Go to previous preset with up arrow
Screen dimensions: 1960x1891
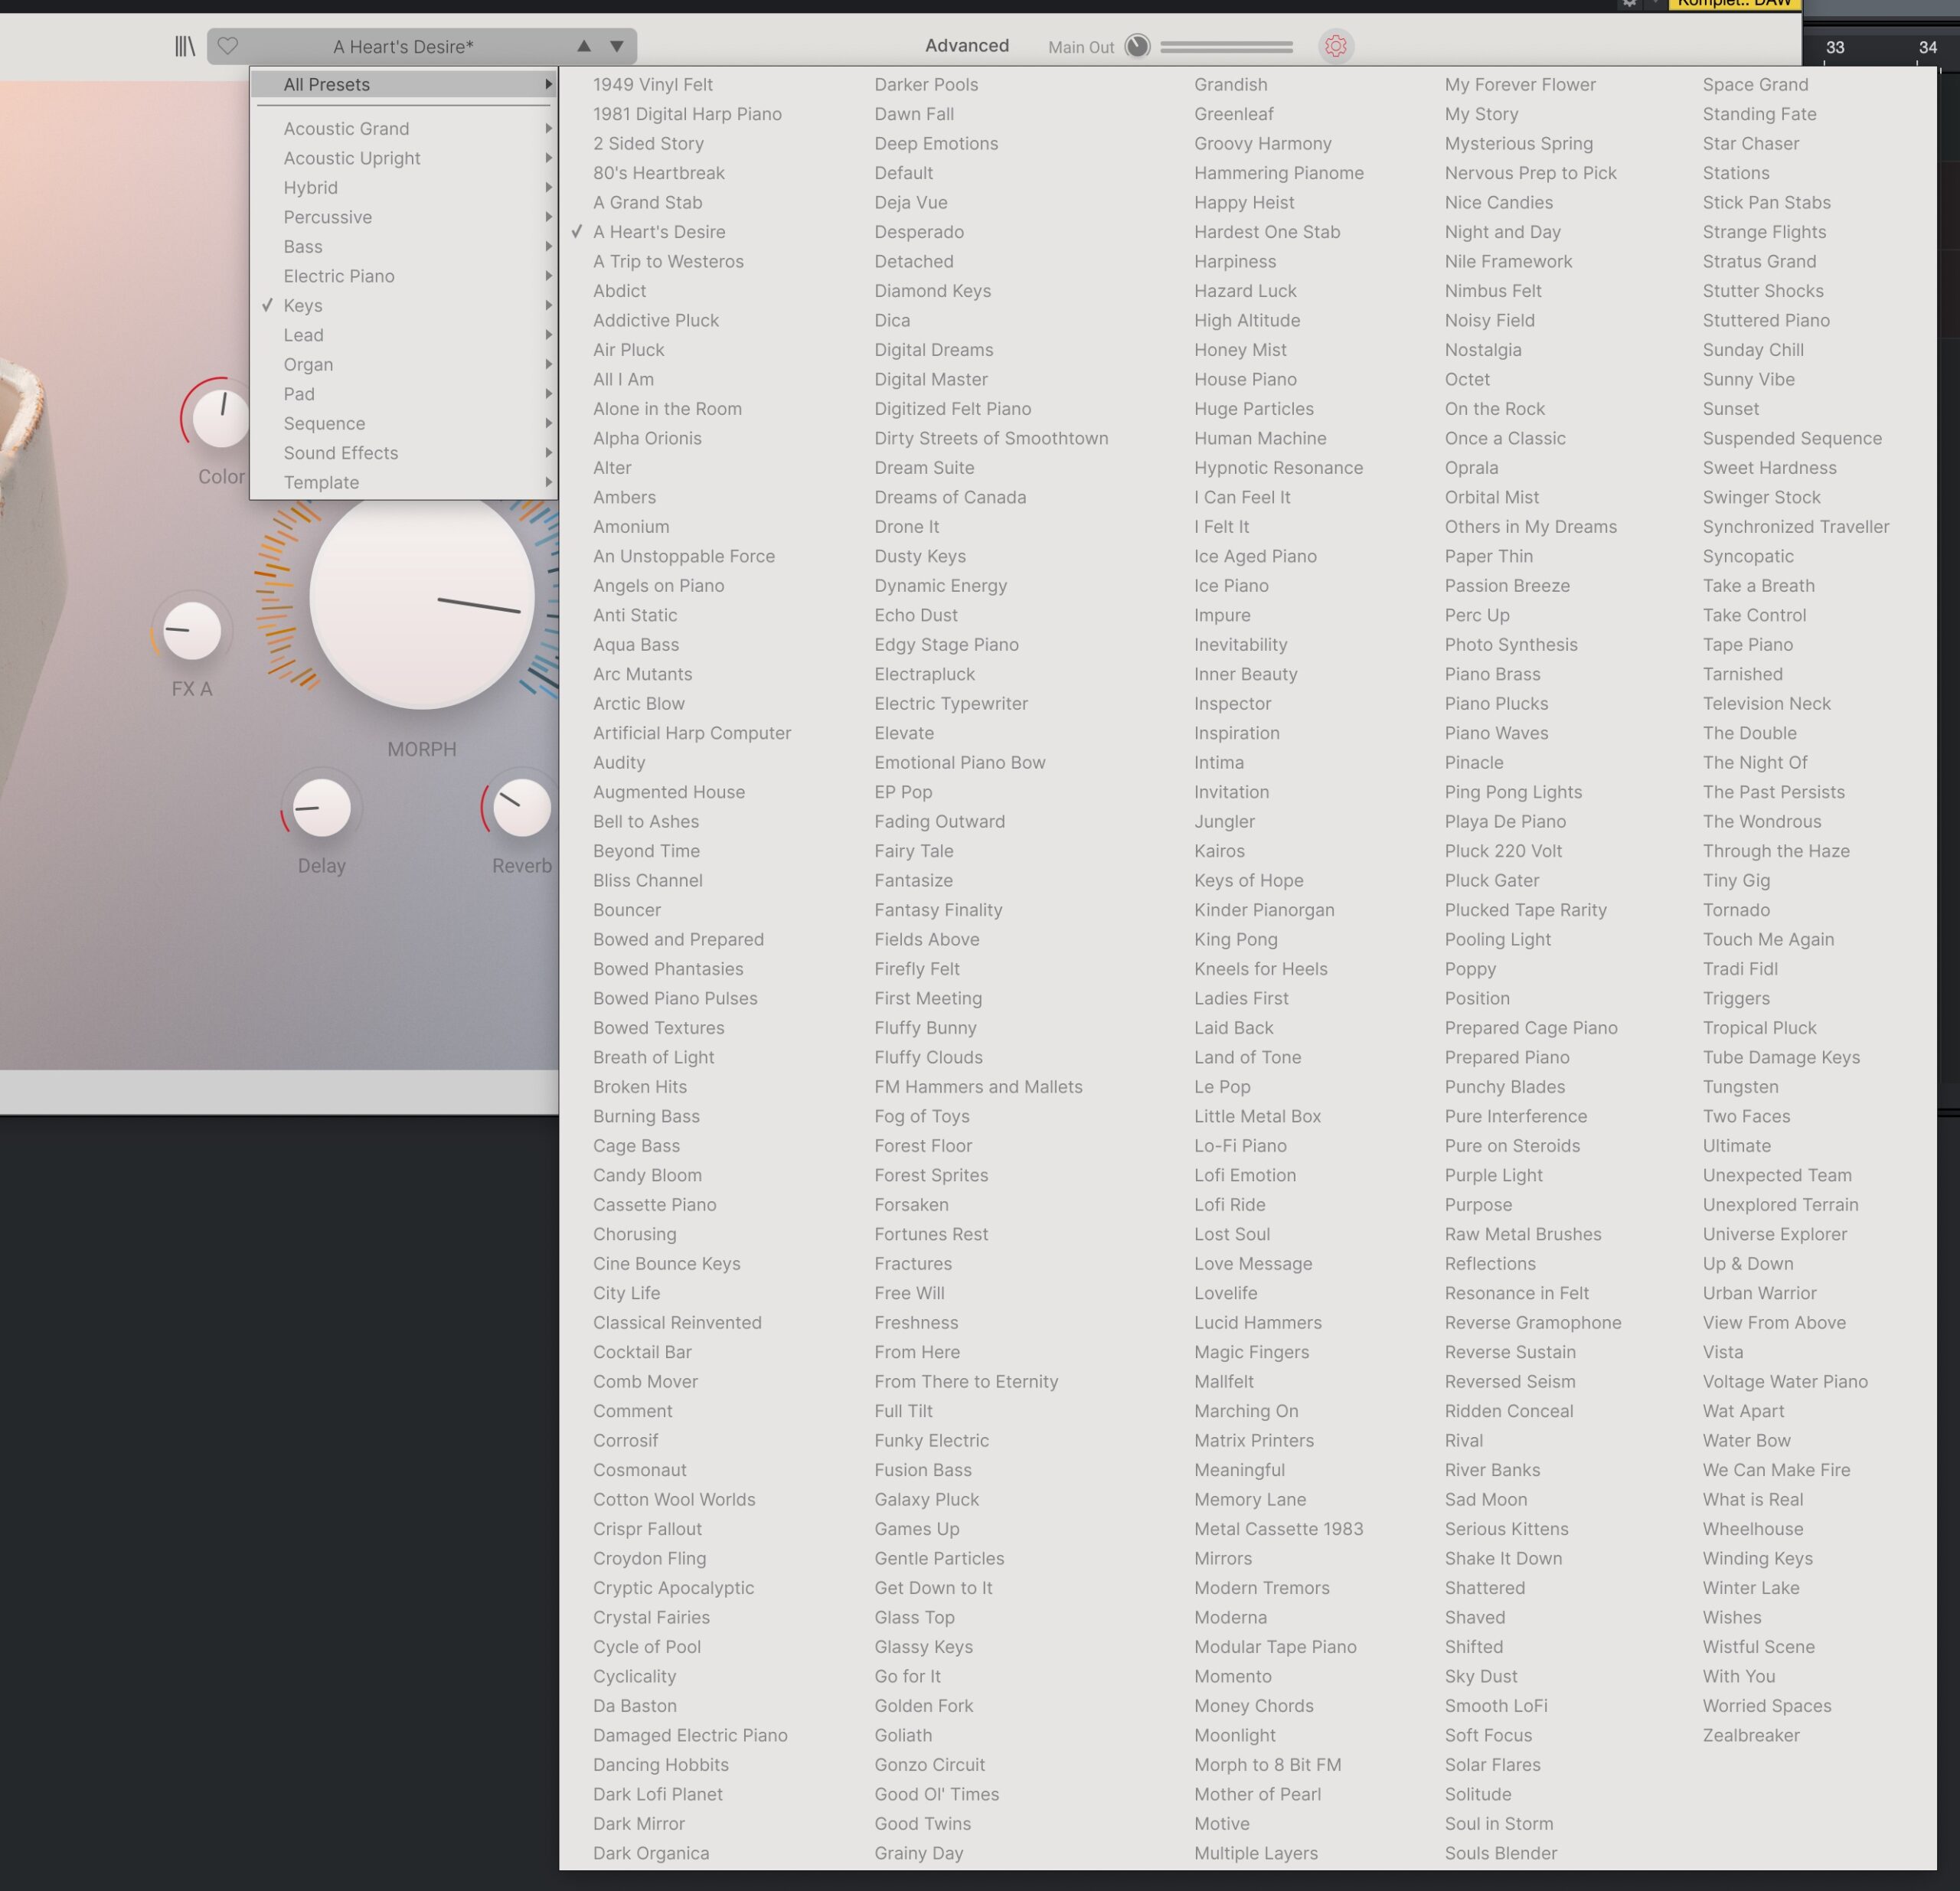(x=584, y=46)
